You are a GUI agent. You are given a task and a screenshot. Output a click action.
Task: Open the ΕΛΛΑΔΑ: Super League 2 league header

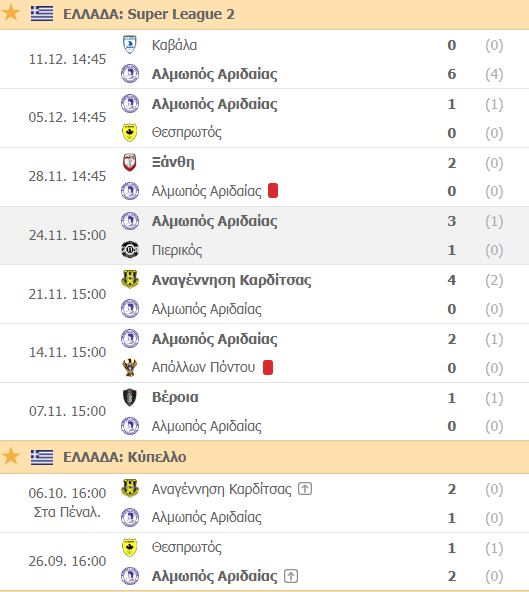point(264,14)
